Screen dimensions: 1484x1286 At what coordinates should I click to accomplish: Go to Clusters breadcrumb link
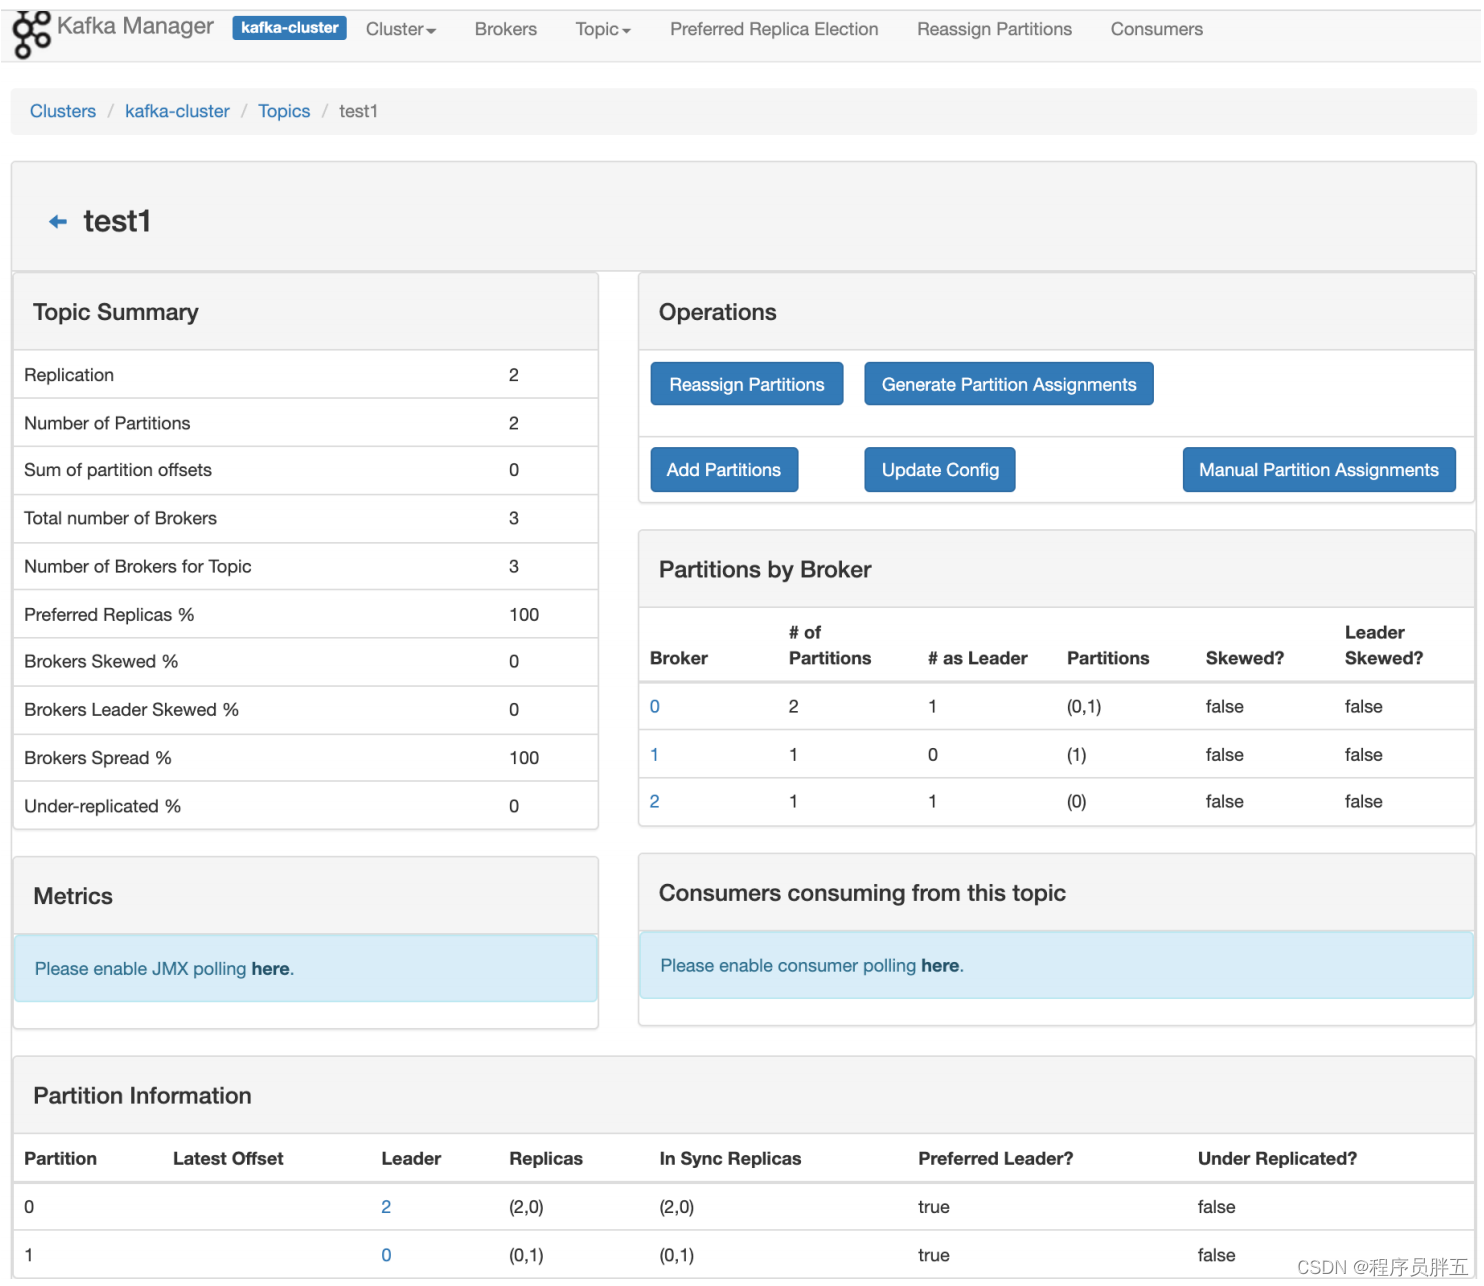pyautogui.click(x=63, y=111)
